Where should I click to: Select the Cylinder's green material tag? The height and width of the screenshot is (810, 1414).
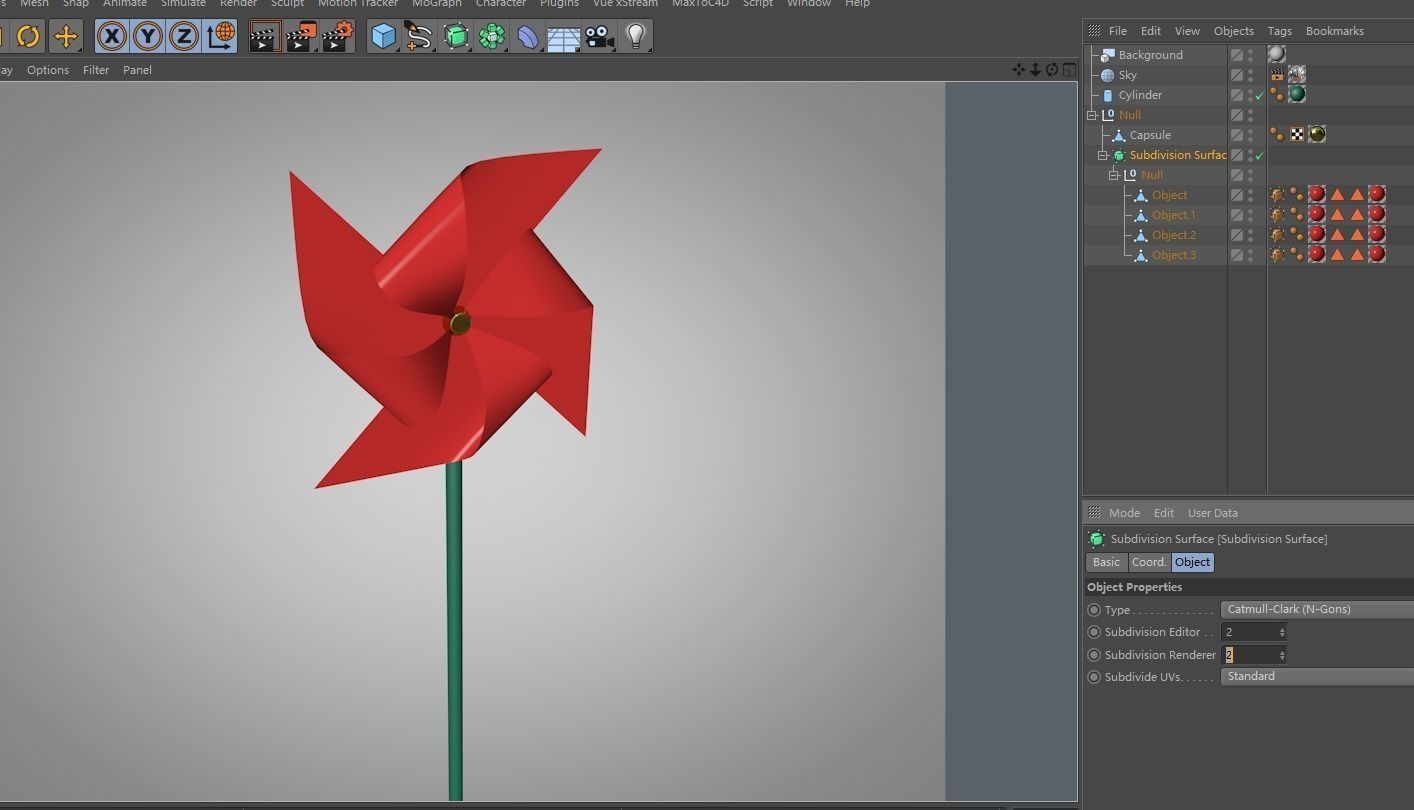click(1297, 95)
